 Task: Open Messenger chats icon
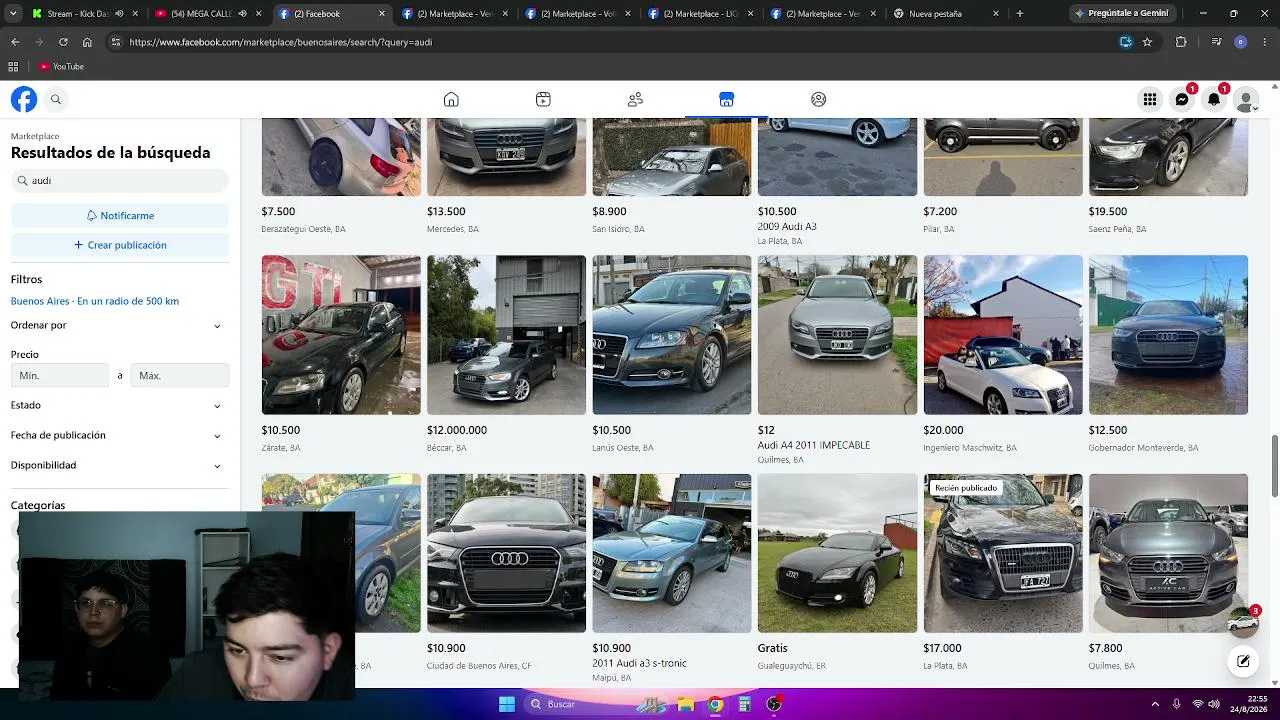point(1182,99)
